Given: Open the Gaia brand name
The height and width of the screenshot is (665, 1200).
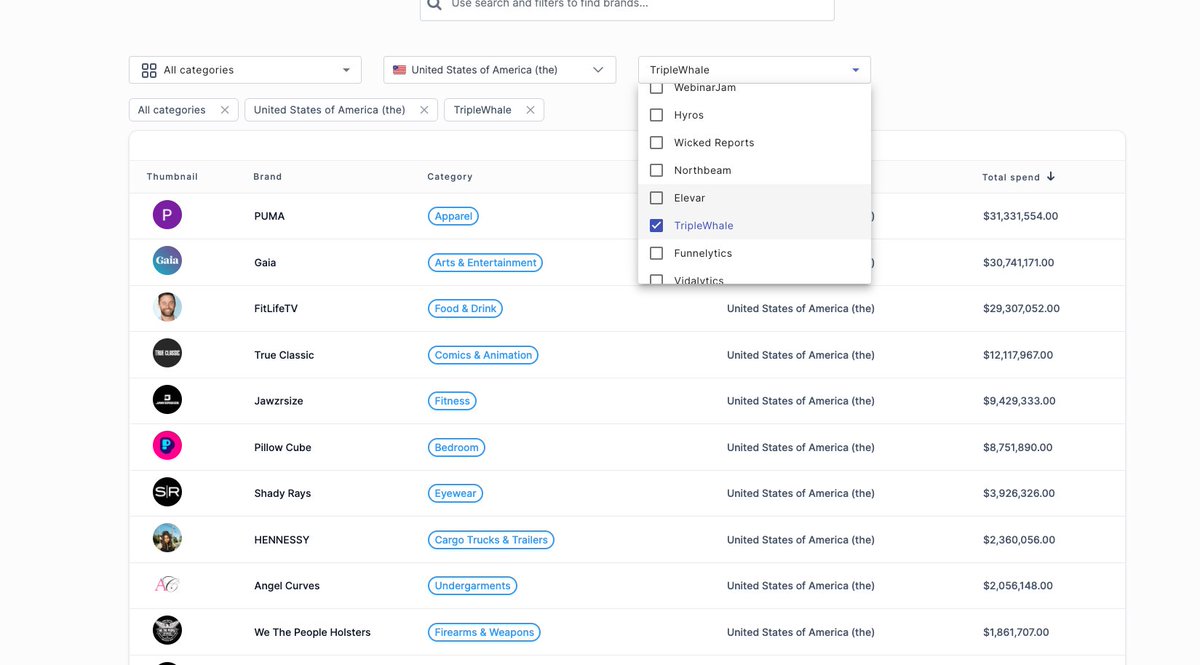Looking at the screenshot, I should 265,262.
